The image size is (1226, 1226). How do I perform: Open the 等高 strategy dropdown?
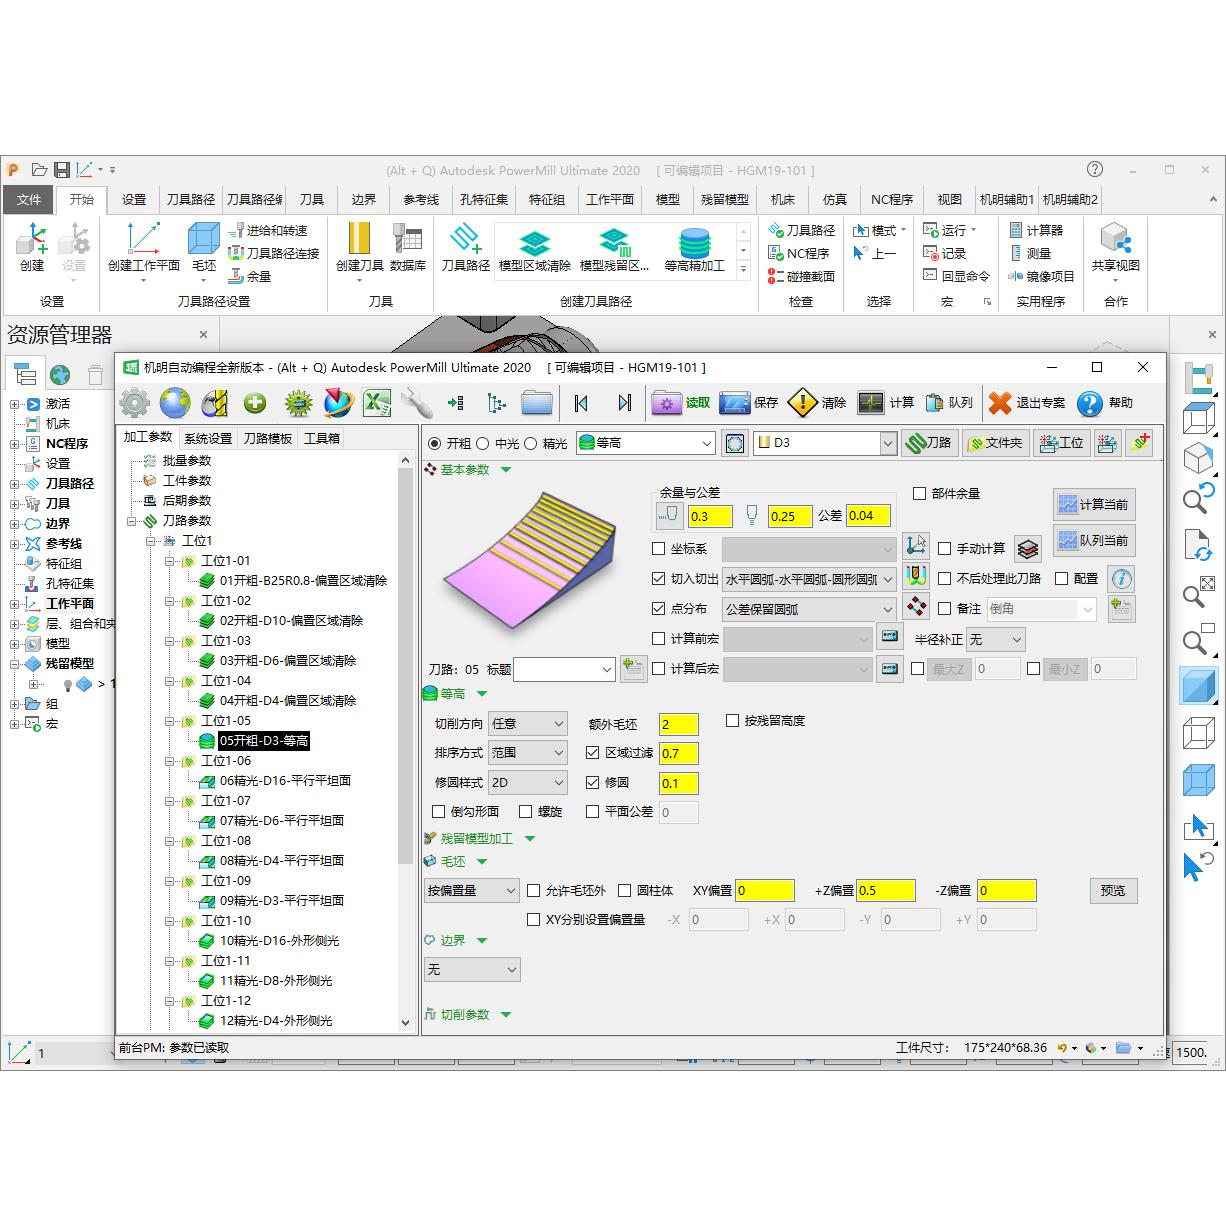(x=645, y=443)
